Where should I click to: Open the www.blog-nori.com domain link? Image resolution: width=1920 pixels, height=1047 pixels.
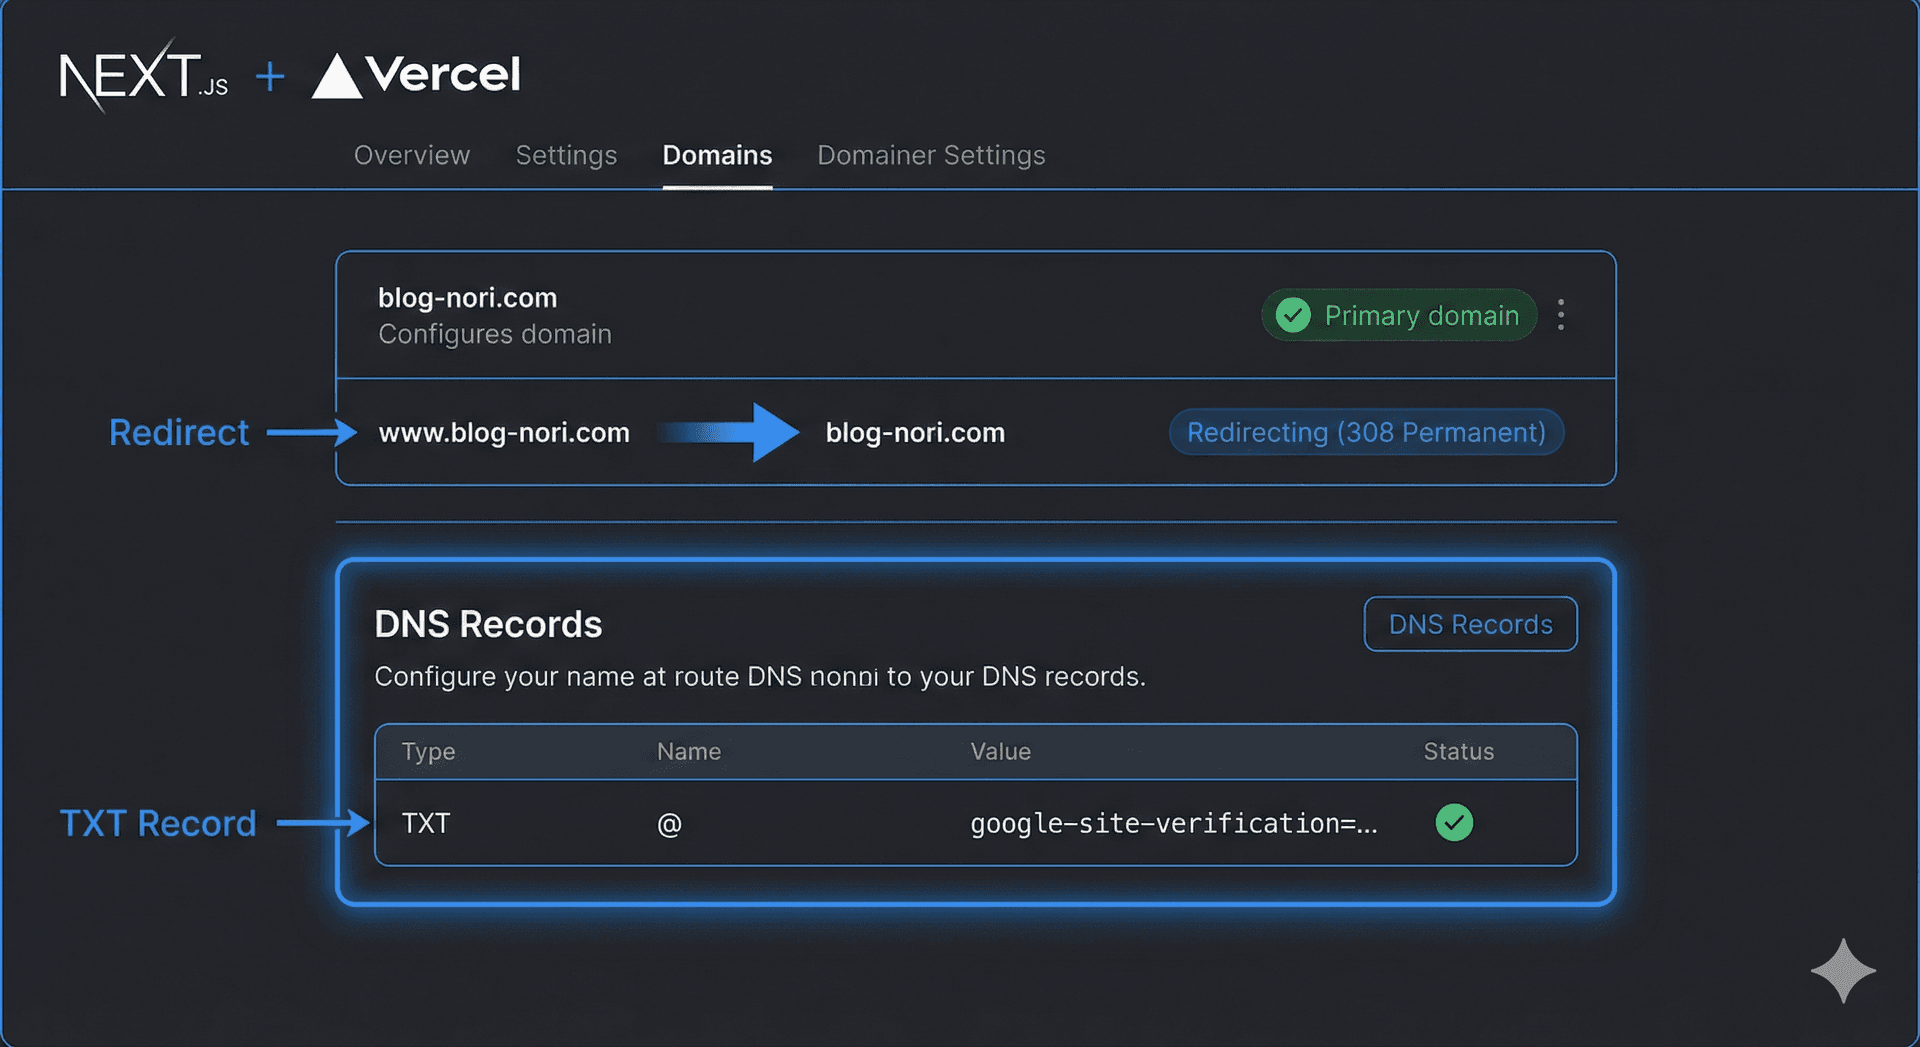tap(504, 432)
